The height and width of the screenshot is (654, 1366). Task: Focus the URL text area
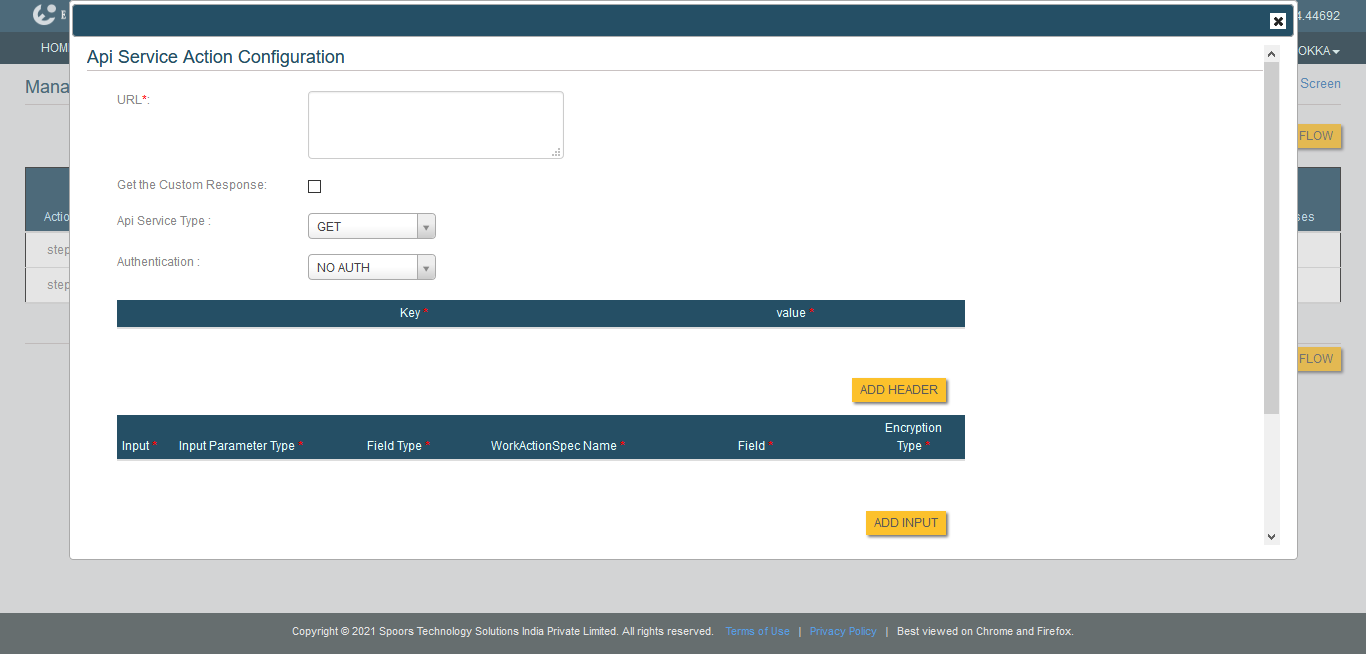coord(435,125)
